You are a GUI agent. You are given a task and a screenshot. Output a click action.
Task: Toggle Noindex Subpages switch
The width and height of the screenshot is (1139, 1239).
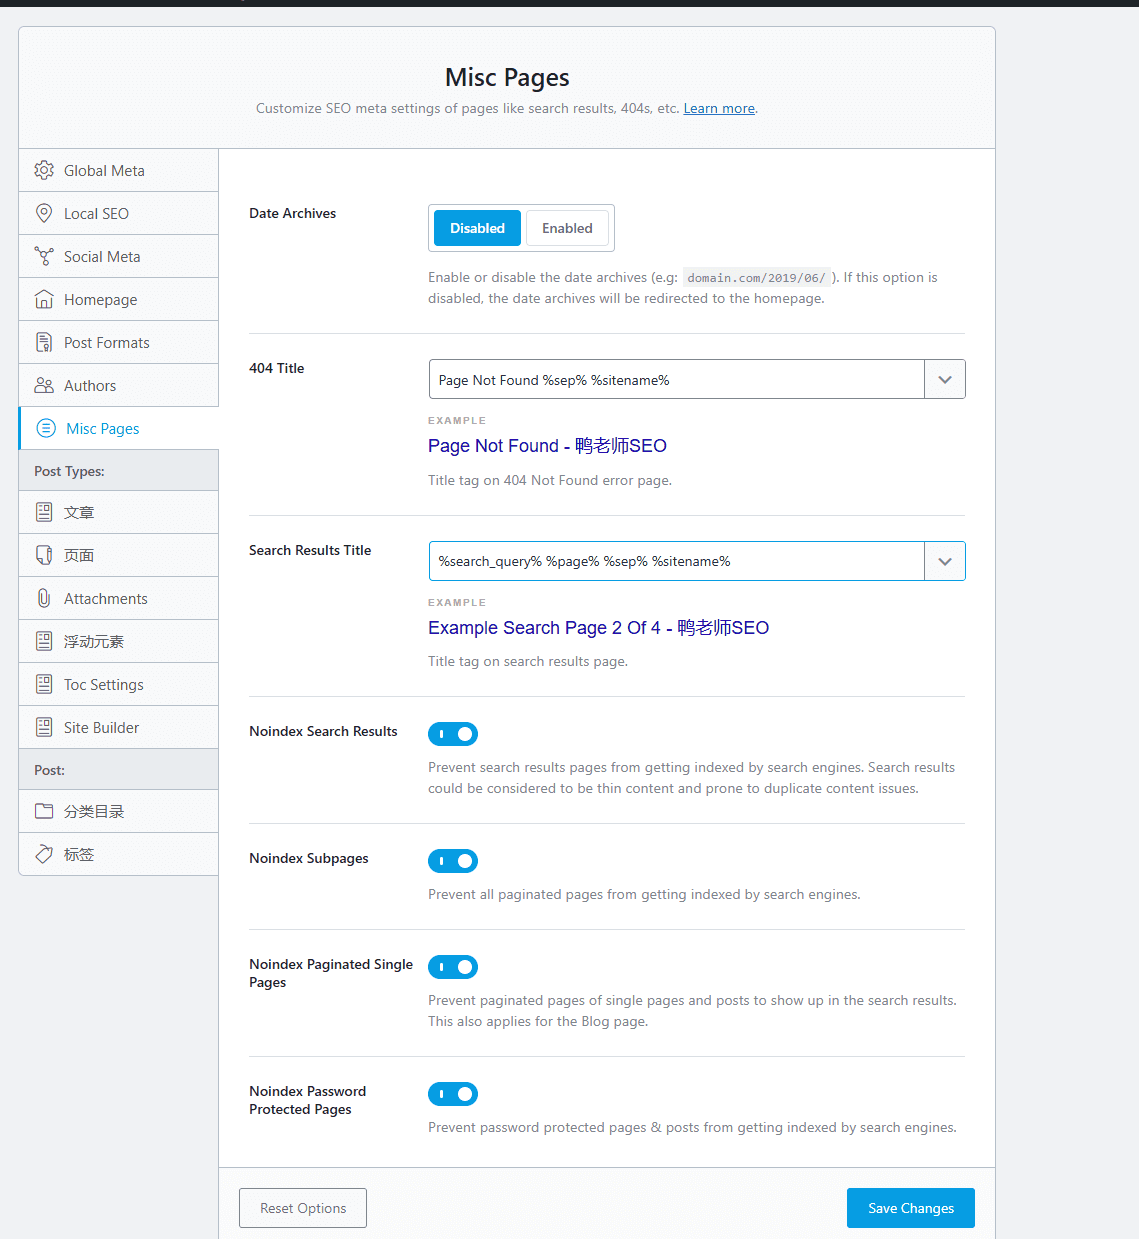pos(453,861)
